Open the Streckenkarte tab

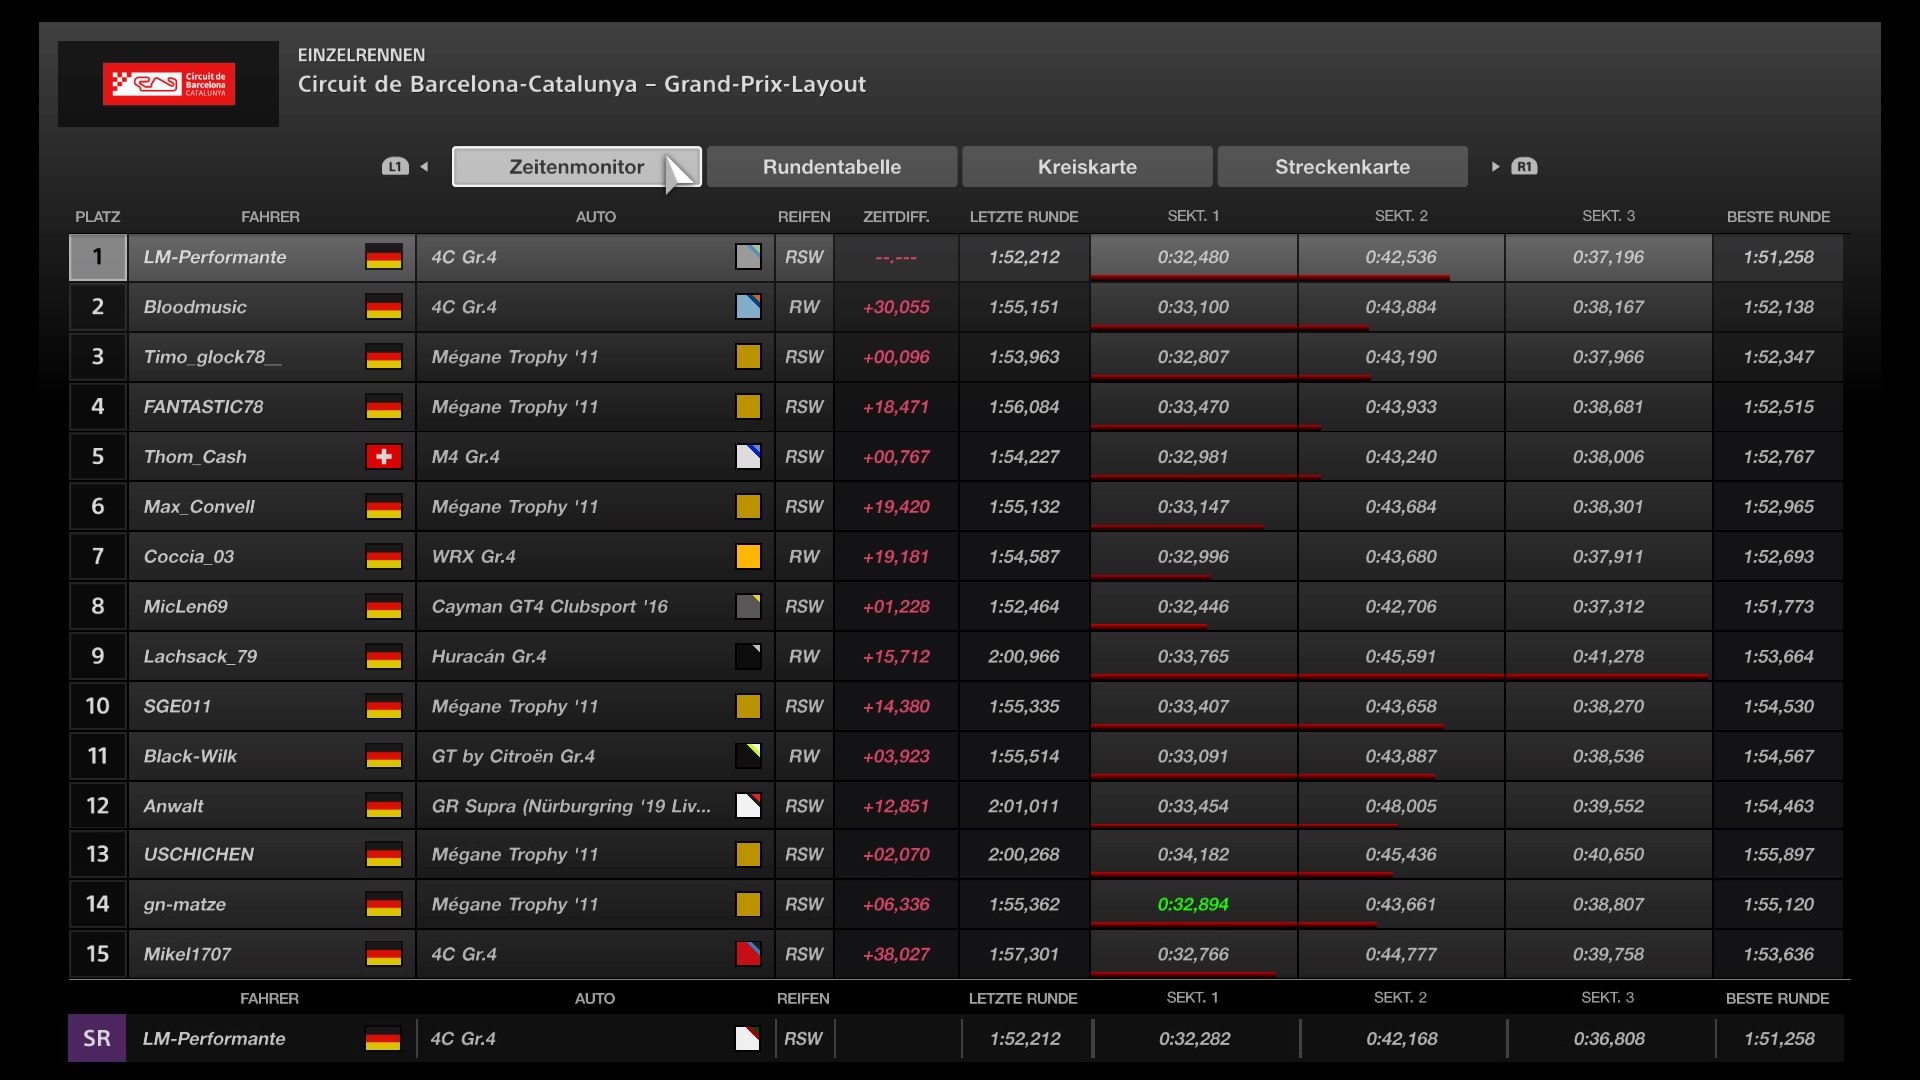pos(1342,167)
